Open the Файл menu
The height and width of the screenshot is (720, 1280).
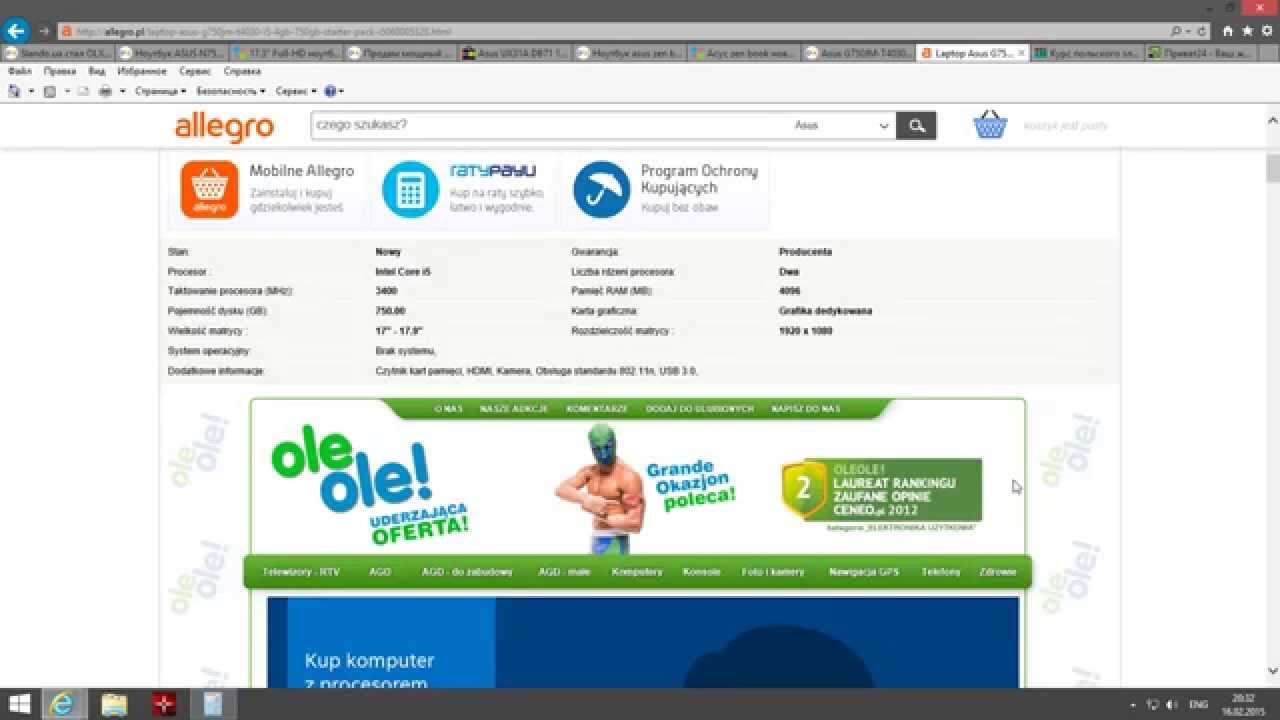[19, 72]
